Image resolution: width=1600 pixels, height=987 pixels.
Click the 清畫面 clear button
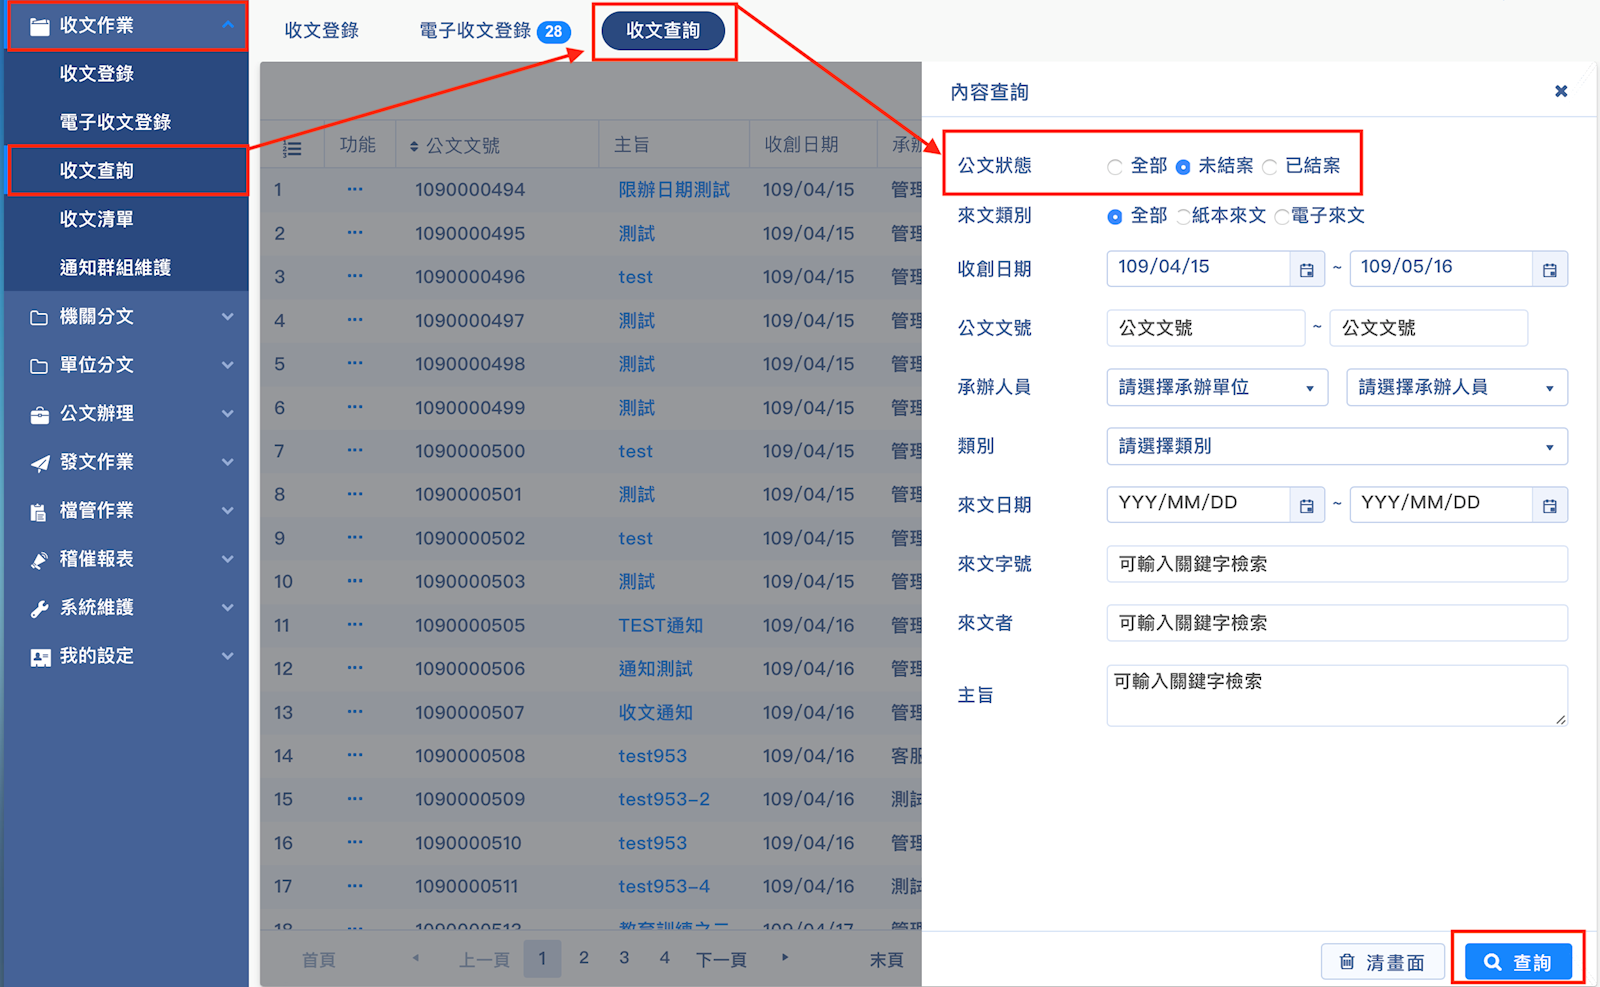pos(1383,962)
